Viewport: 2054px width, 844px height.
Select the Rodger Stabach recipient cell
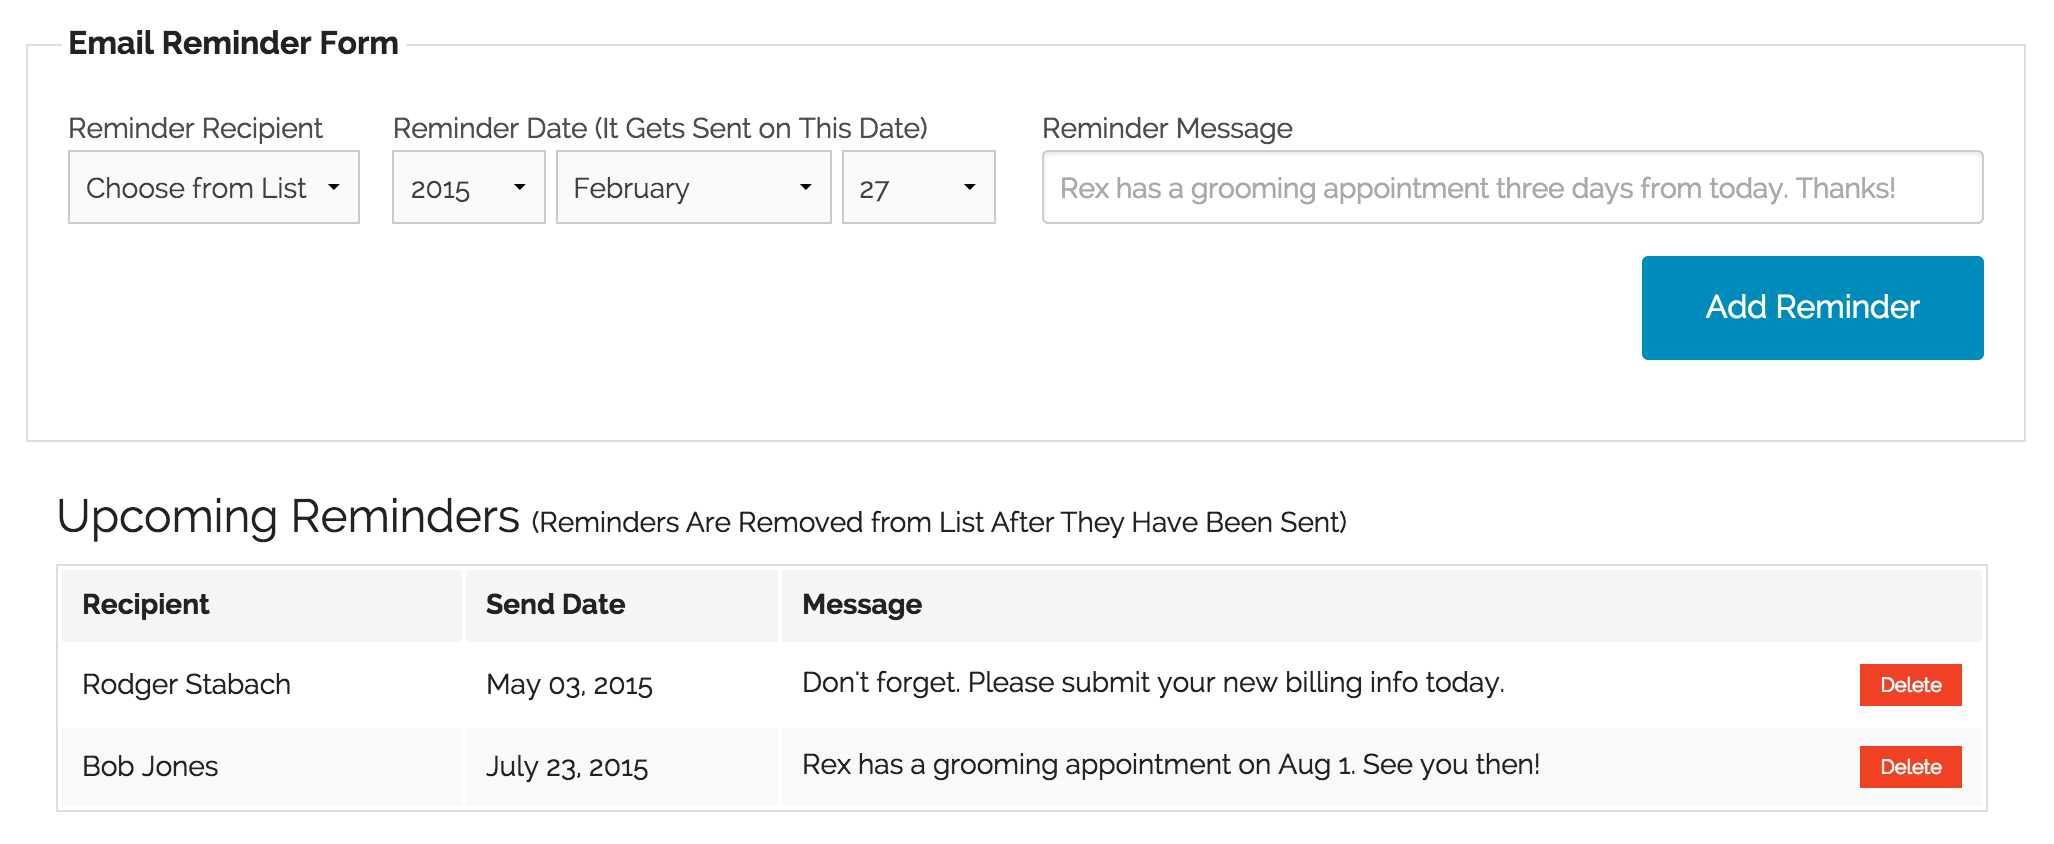tap(262, 685)
